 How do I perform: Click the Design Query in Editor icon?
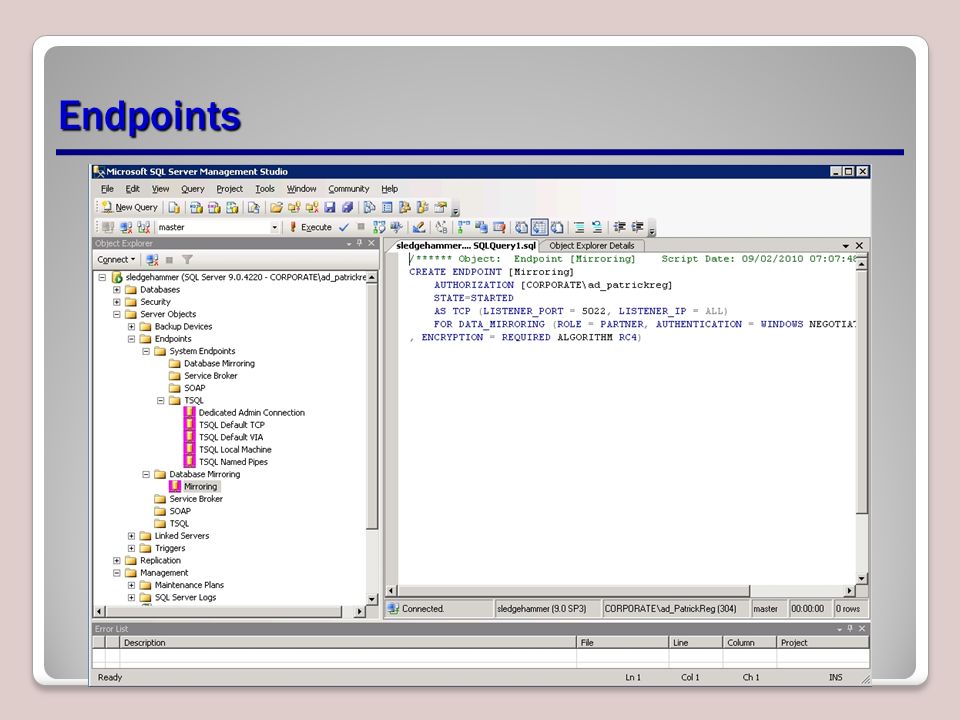[419, 227]
